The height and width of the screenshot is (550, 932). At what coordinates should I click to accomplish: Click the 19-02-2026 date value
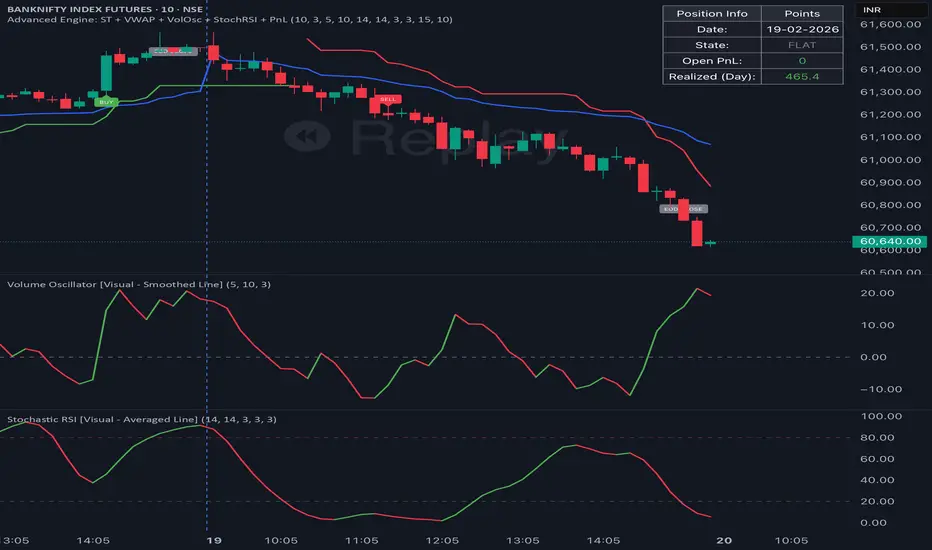802,29
